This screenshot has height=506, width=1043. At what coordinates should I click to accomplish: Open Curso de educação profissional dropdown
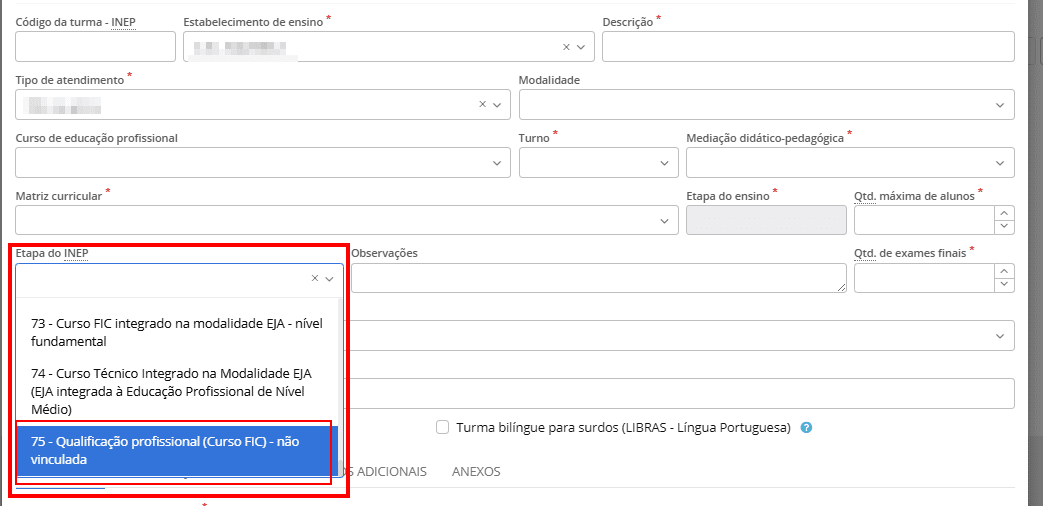click(497, 163)
